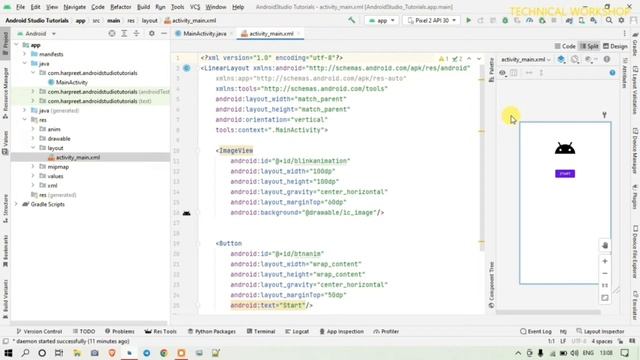Select the Start button in layout preview

click(565, 173)
